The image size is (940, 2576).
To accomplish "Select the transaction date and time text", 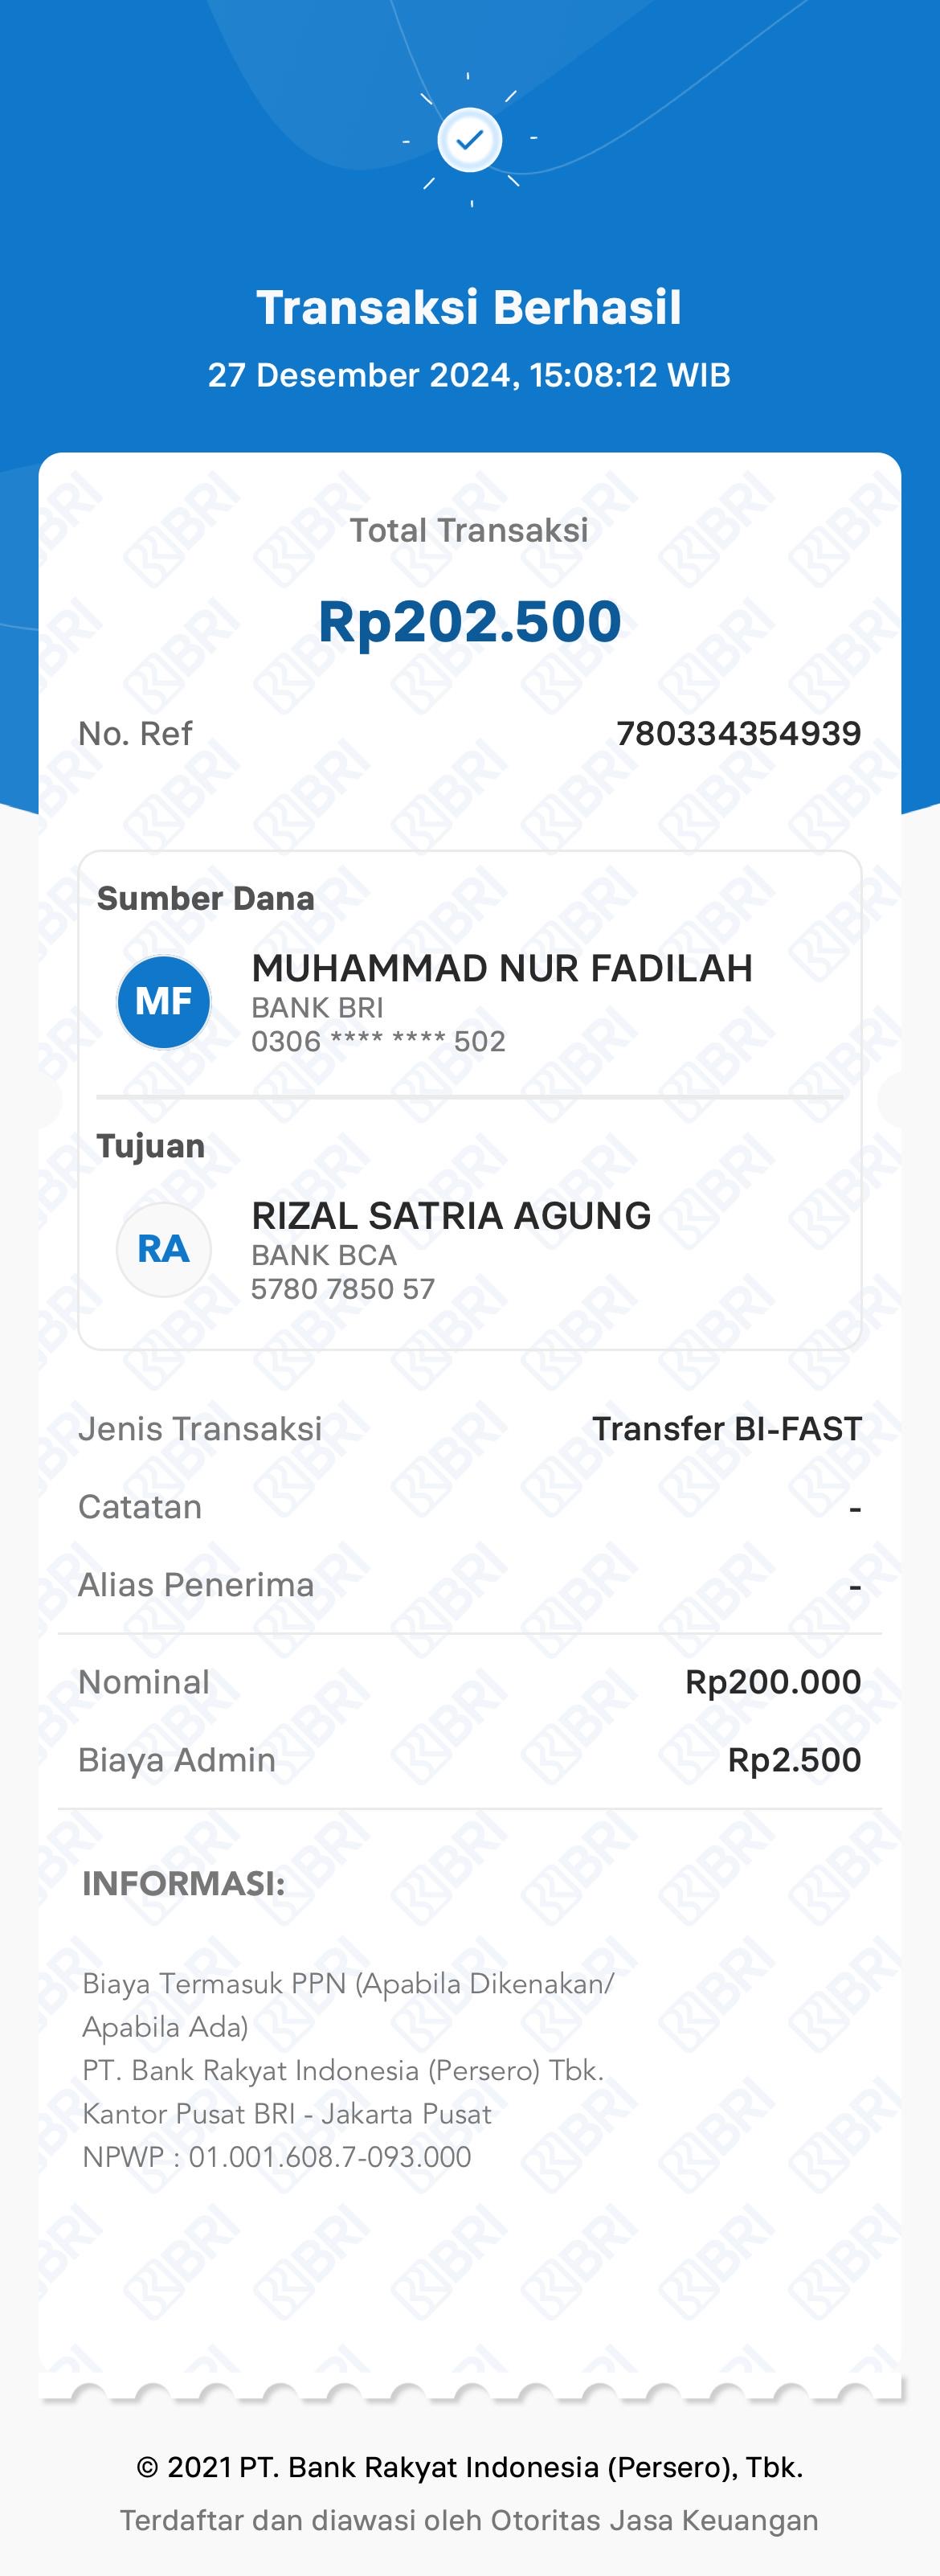I will [469, 375].
